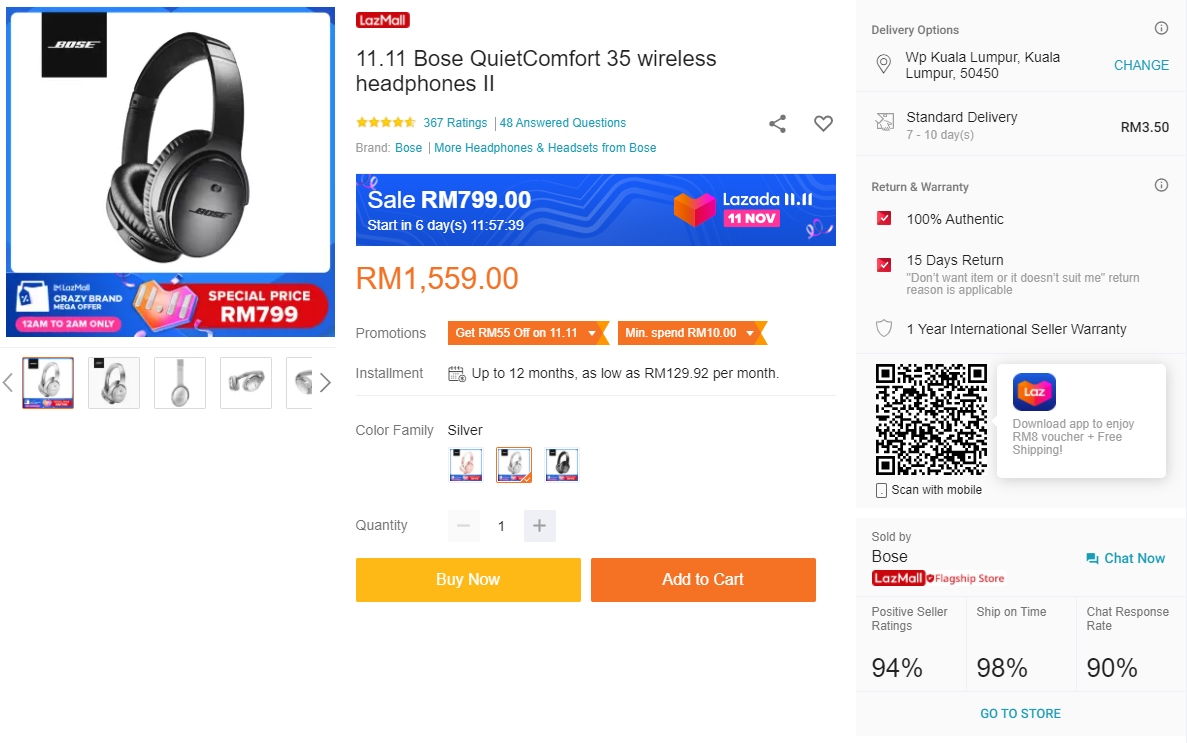Click the share icon
The height and width of the screenshot is (743, 1187).
(777, 124)
